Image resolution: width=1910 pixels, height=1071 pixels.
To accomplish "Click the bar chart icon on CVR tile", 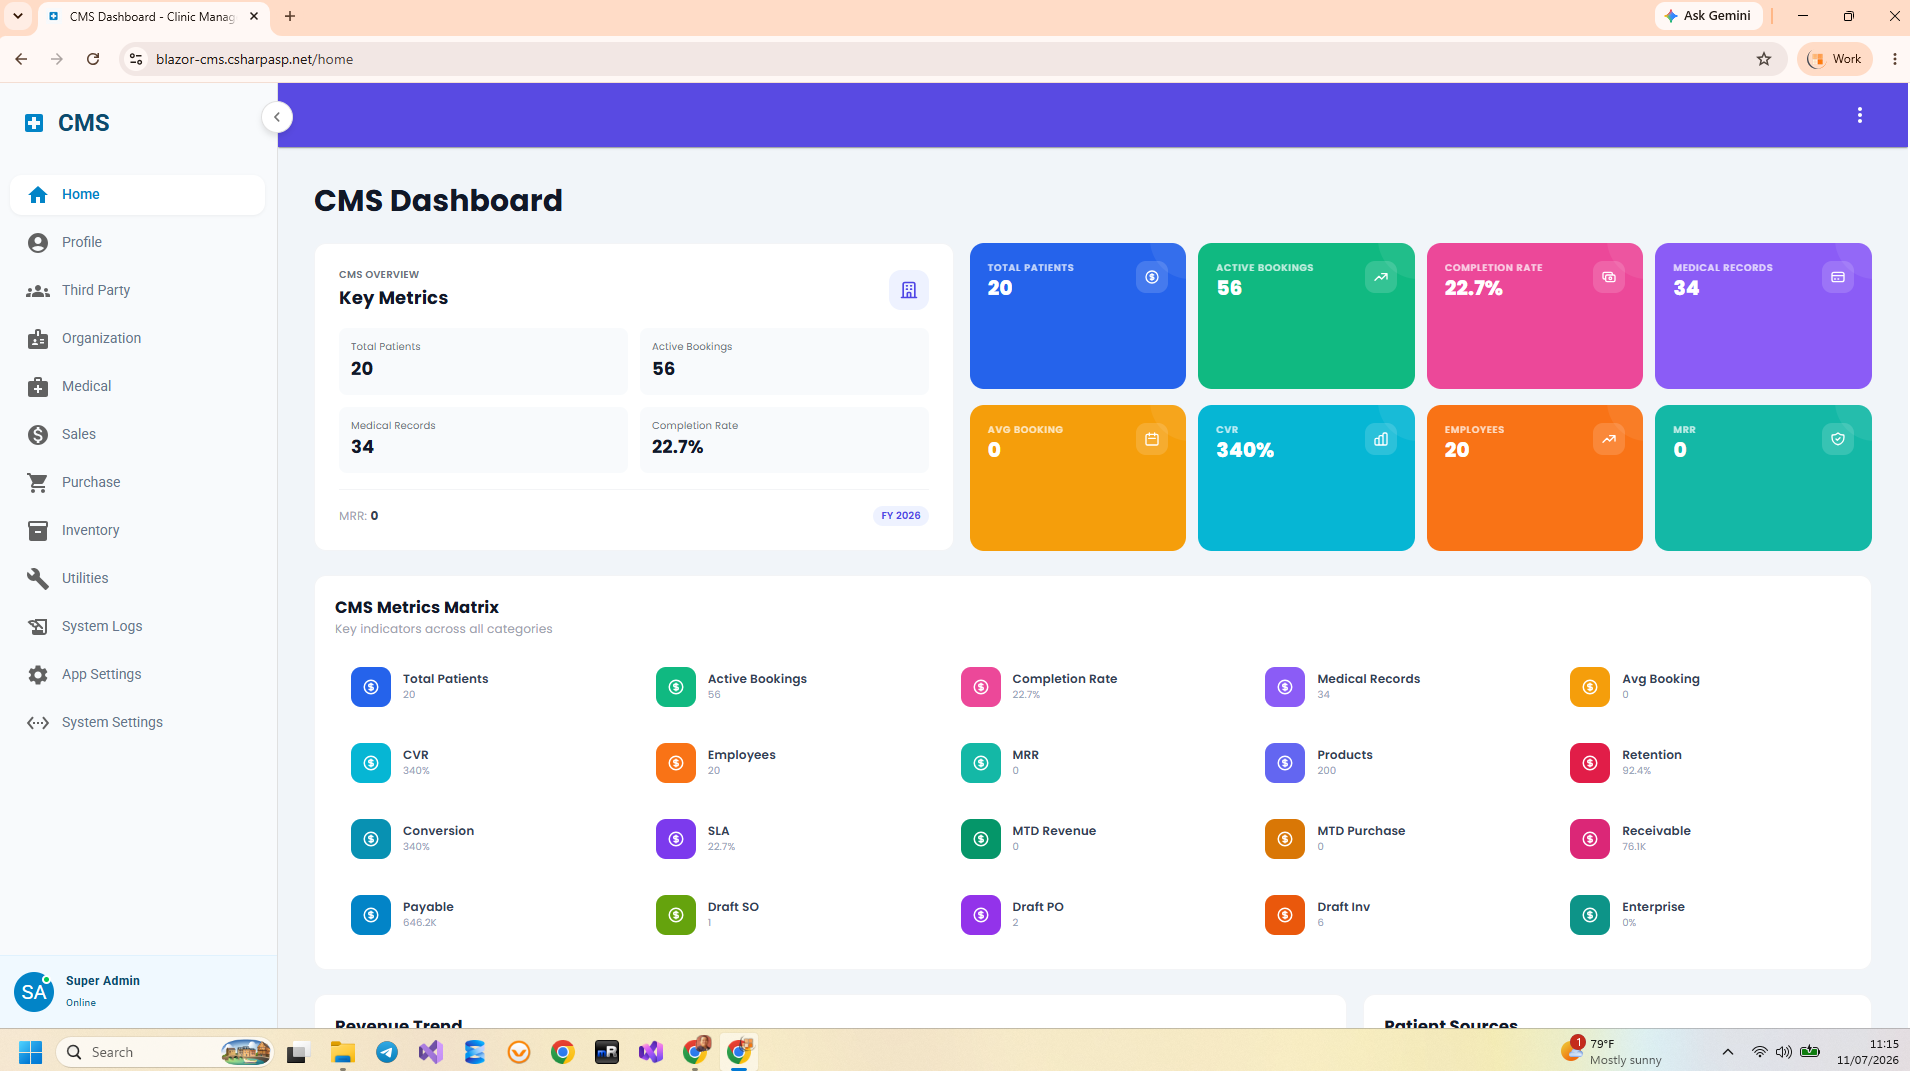I will [1380, 439].
